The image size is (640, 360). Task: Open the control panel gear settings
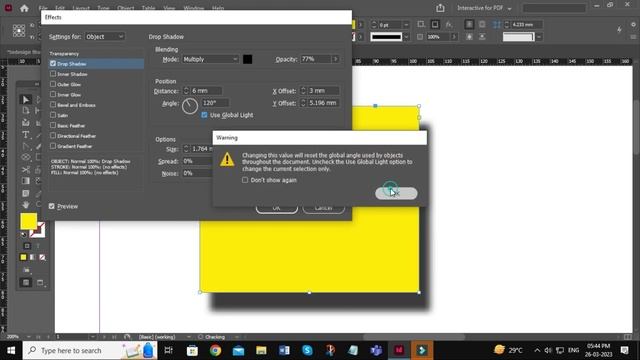tap(633, 24)
